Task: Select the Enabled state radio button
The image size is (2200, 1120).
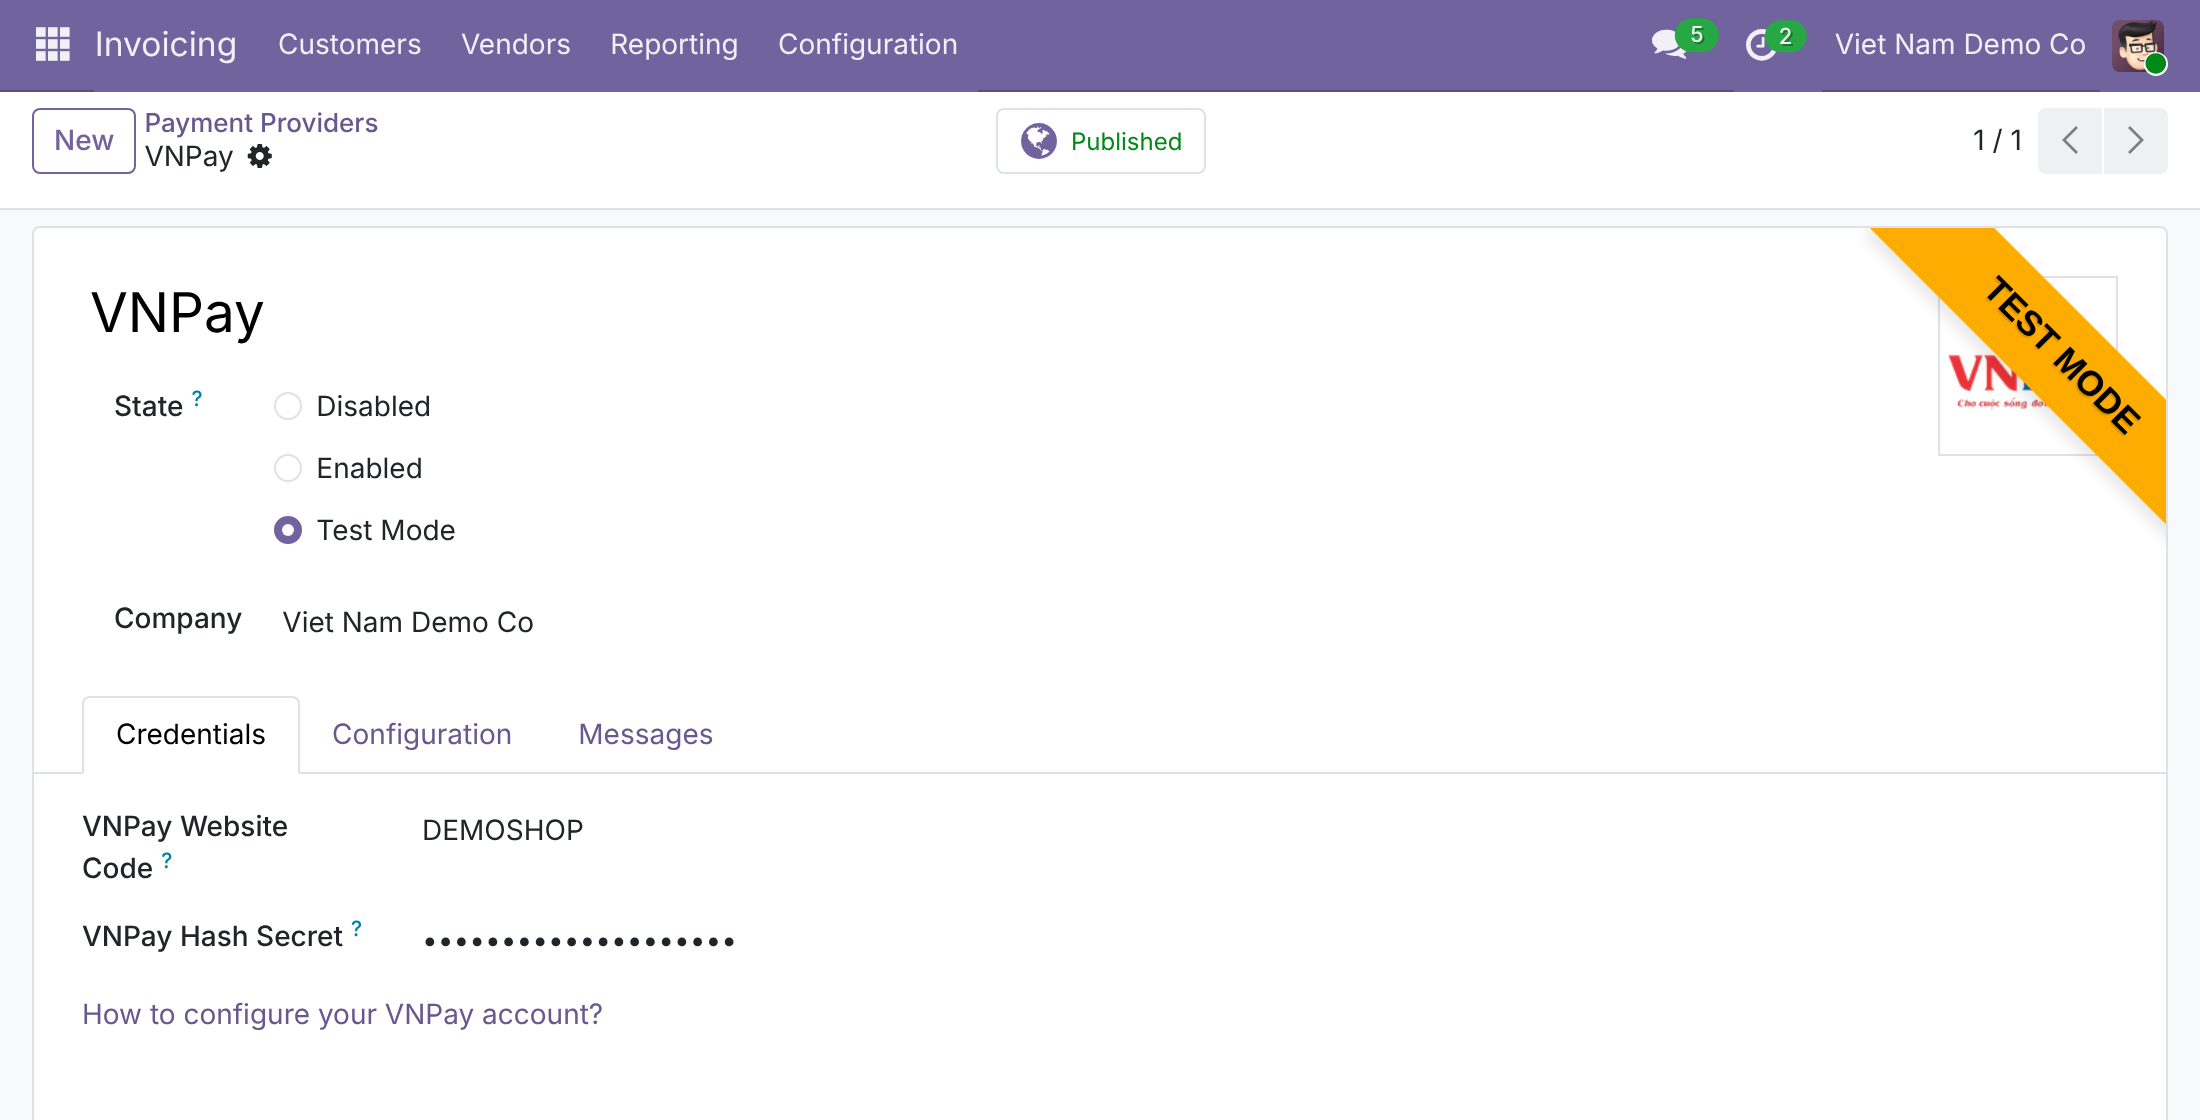Action: tap(288, 468)
